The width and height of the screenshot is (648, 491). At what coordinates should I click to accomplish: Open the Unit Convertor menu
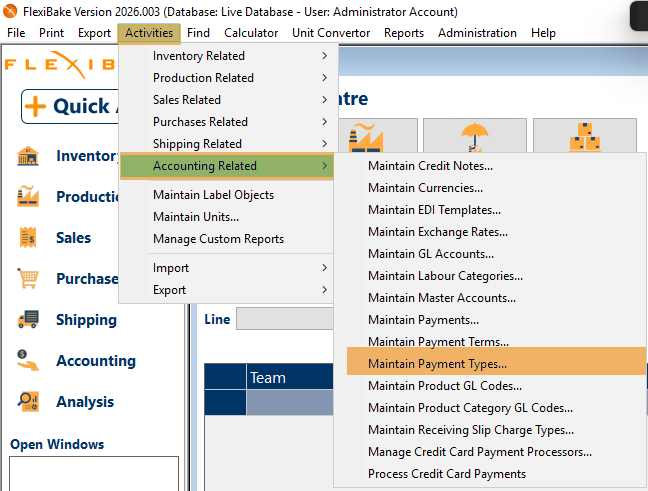331,33
